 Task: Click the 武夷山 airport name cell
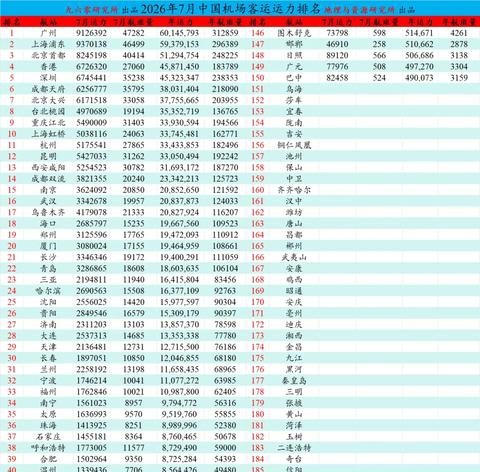click(294, 257)
